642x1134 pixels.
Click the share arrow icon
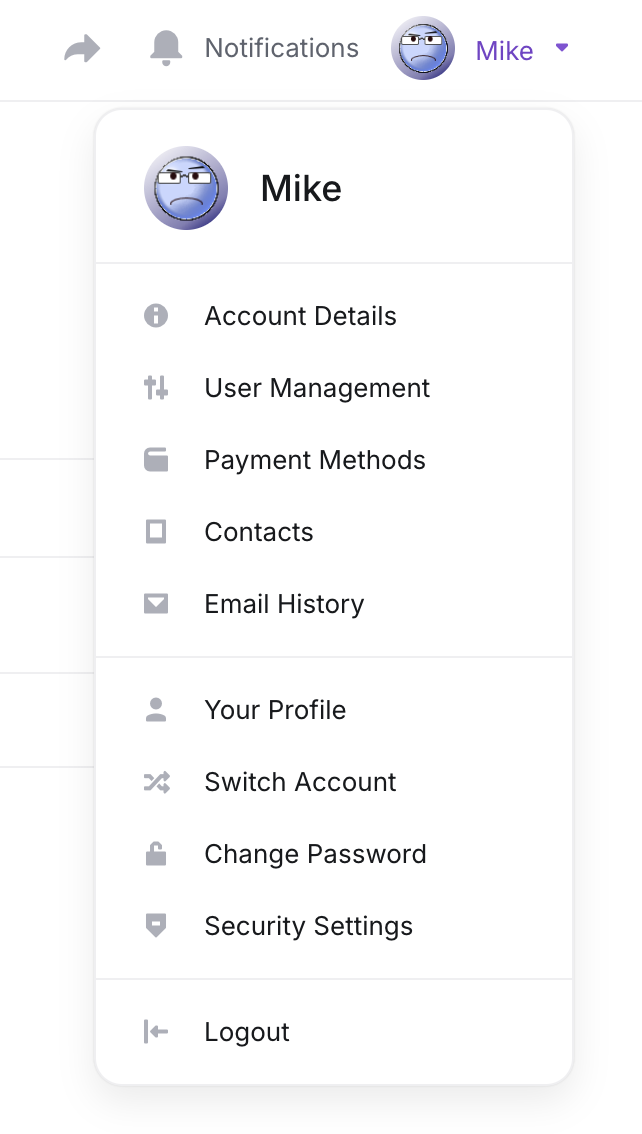tap(82, 49)
